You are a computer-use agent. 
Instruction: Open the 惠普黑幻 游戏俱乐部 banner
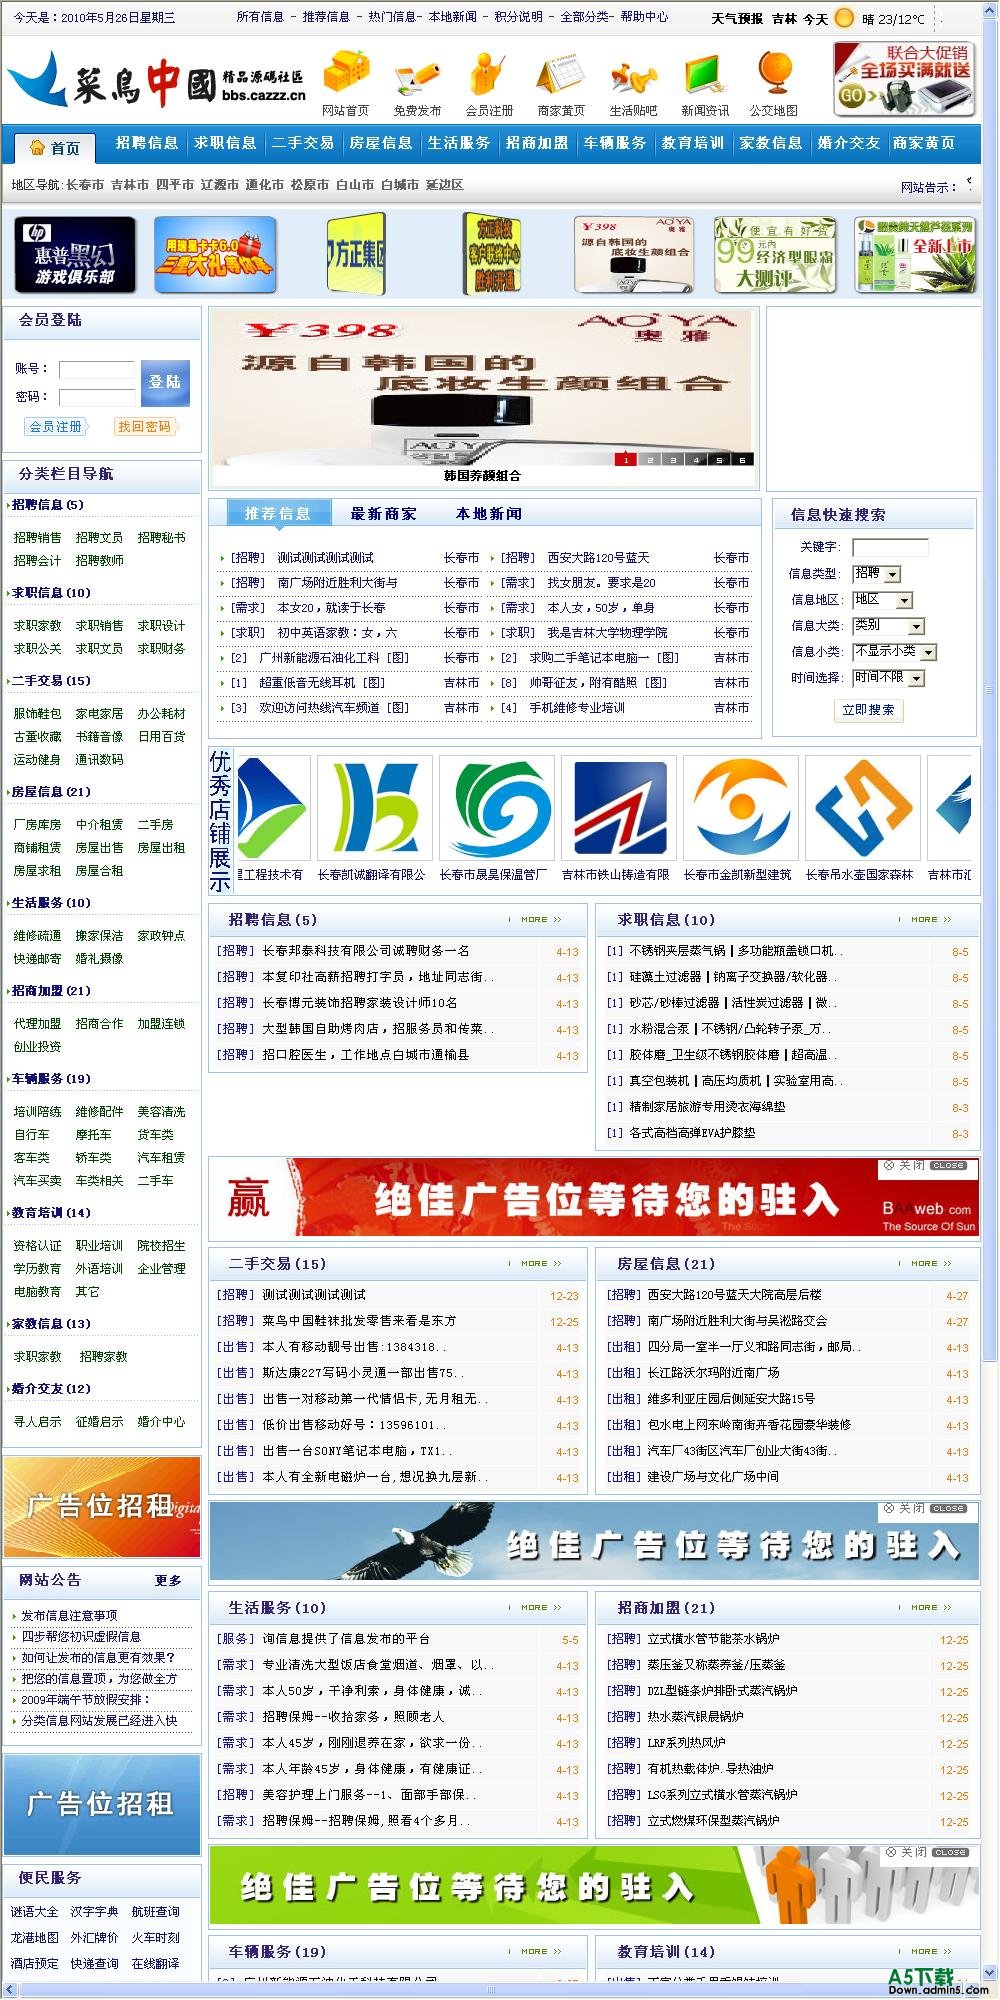(x=76, y=254)
